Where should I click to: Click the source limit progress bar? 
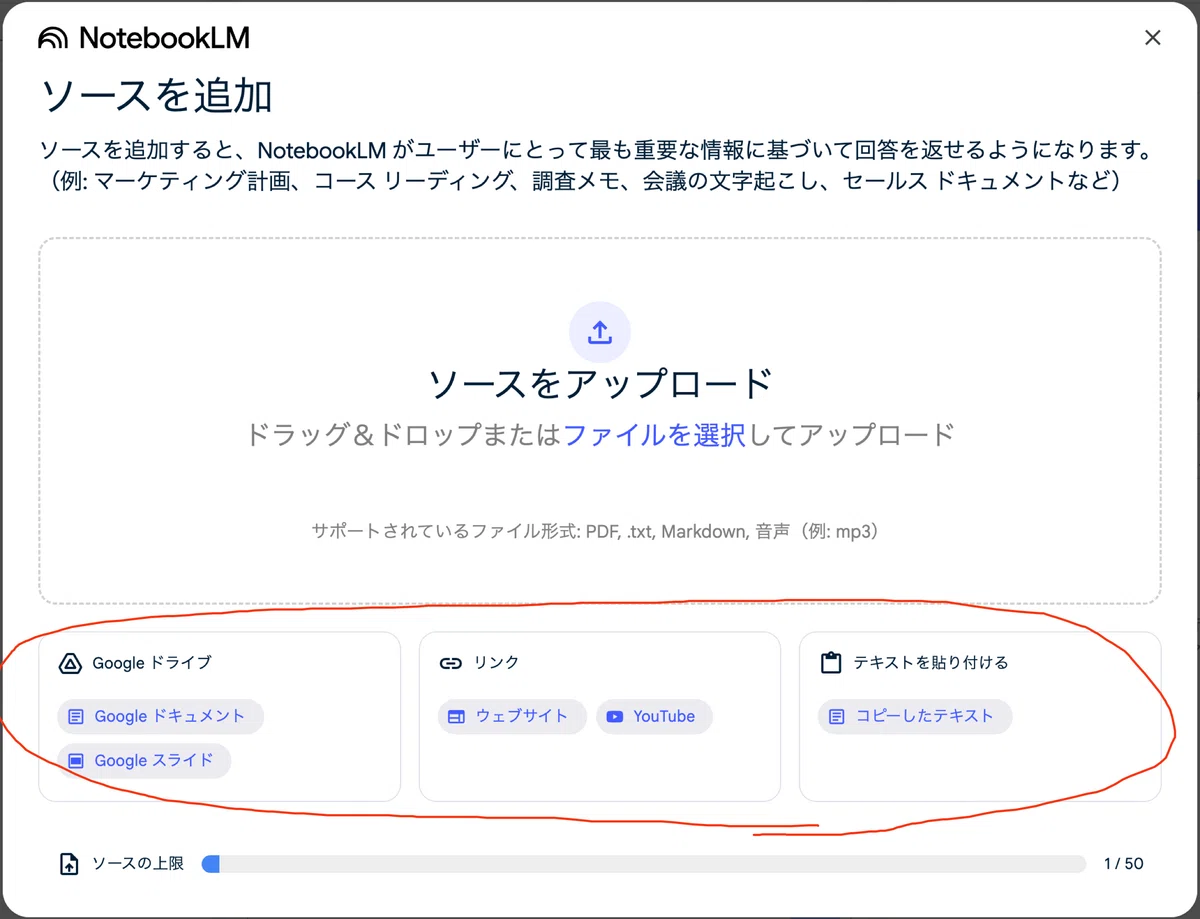(643, 864)
